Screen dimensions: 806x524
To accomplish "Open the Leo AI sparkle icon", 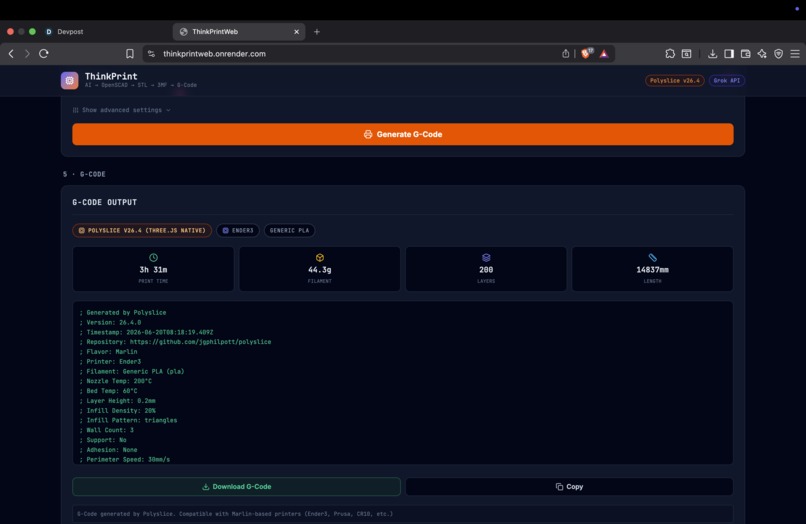I will coord(762,53).
